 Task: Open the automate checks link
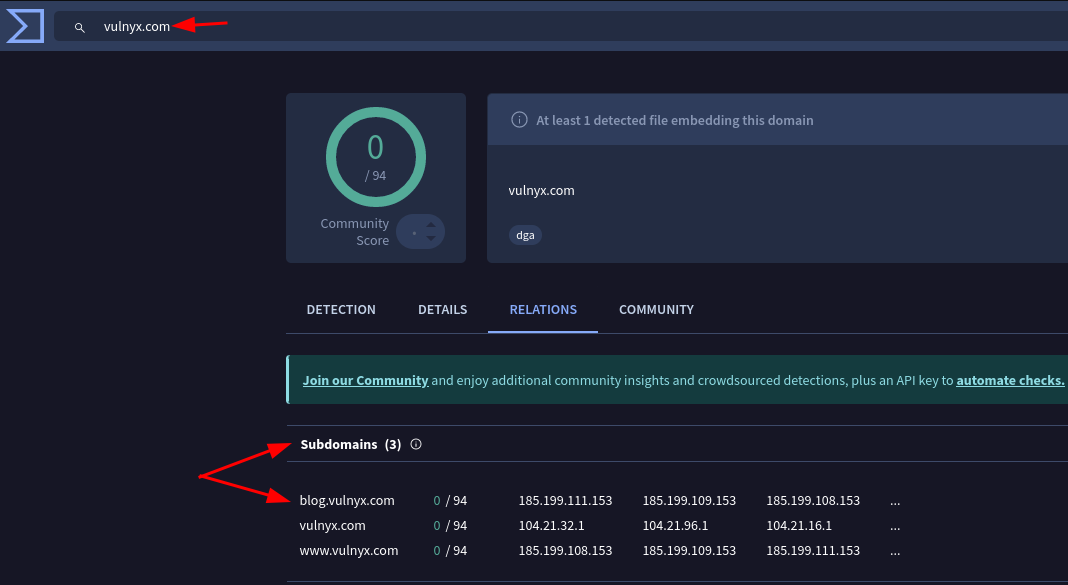(x=1009, y=381)
